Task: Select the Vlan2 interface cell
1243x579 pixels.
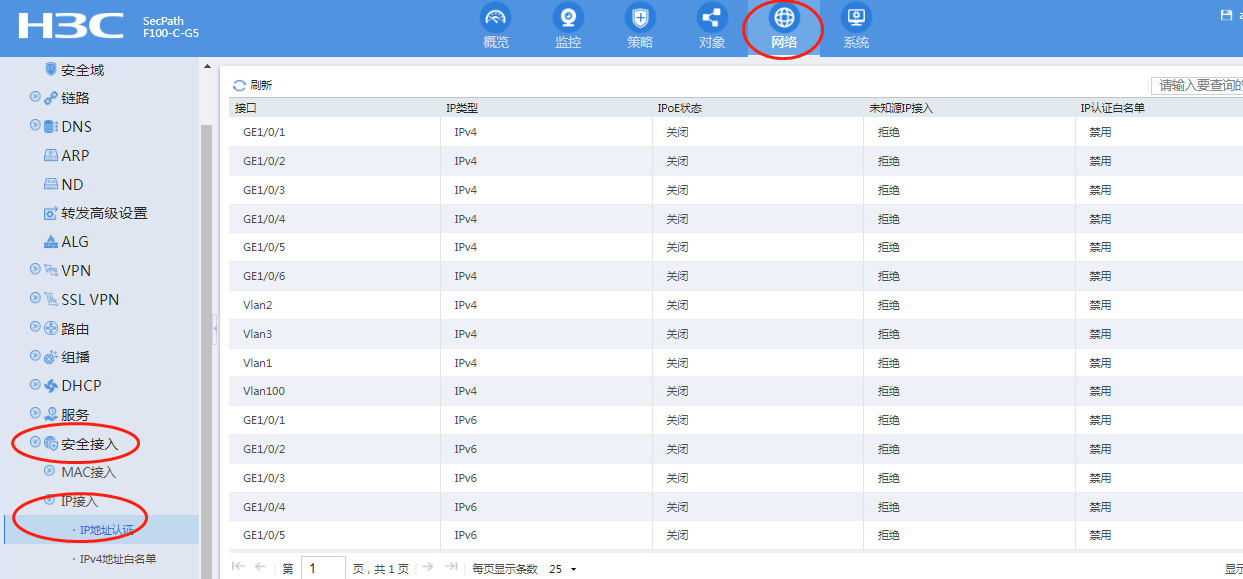Action: click(x=257, y=305)
